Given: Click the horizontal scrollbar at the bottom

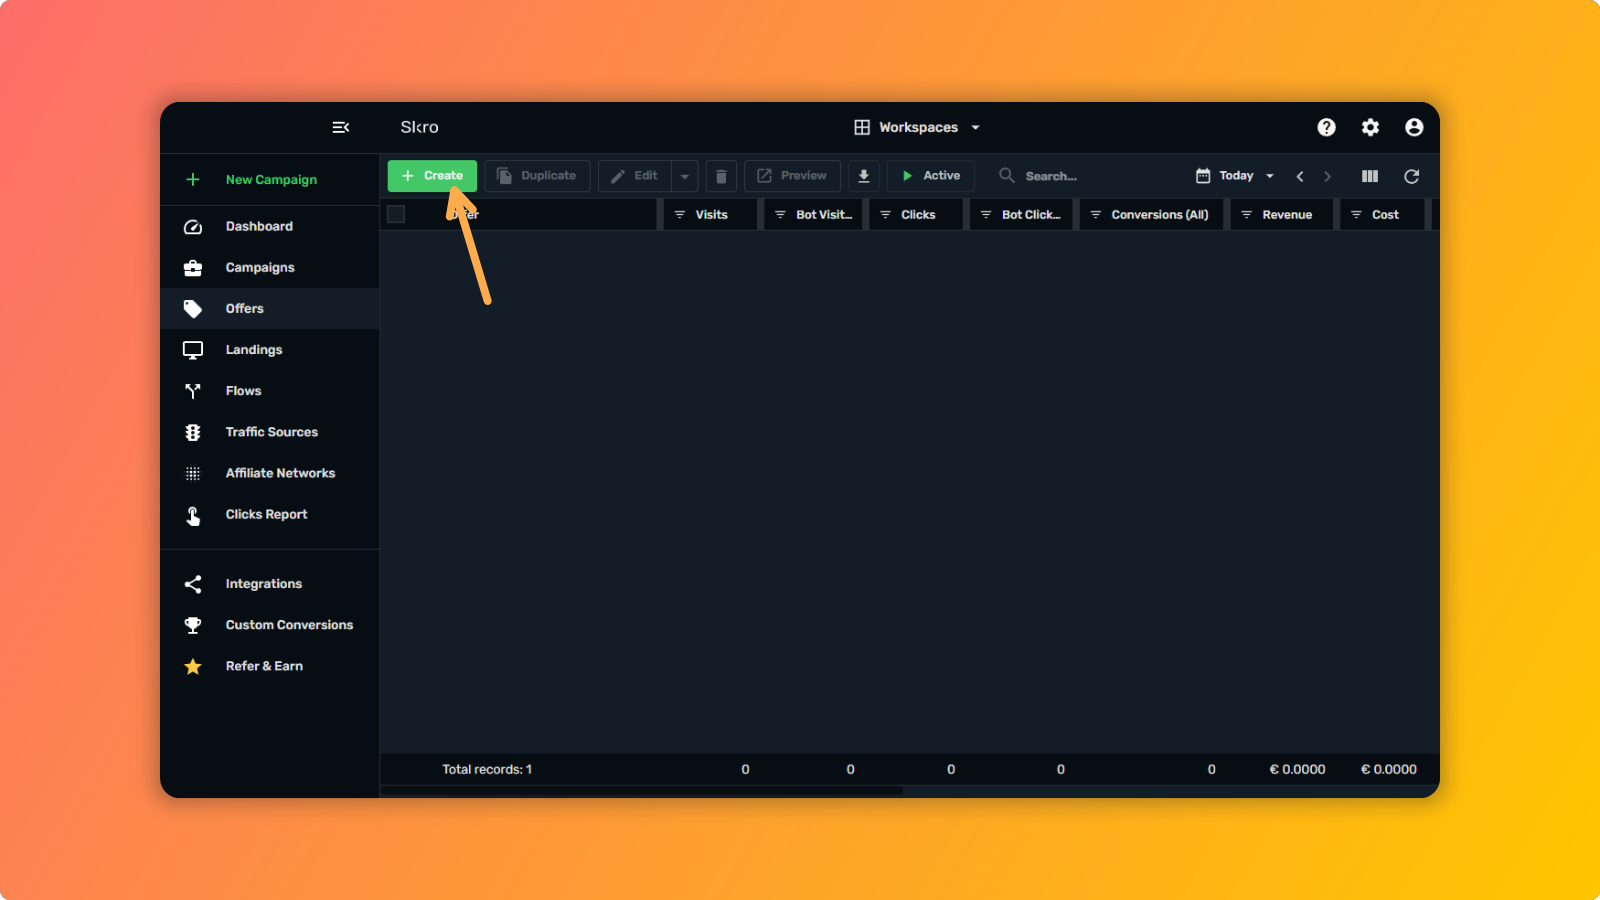Looking at the screenshot, I should click(642, 790).
